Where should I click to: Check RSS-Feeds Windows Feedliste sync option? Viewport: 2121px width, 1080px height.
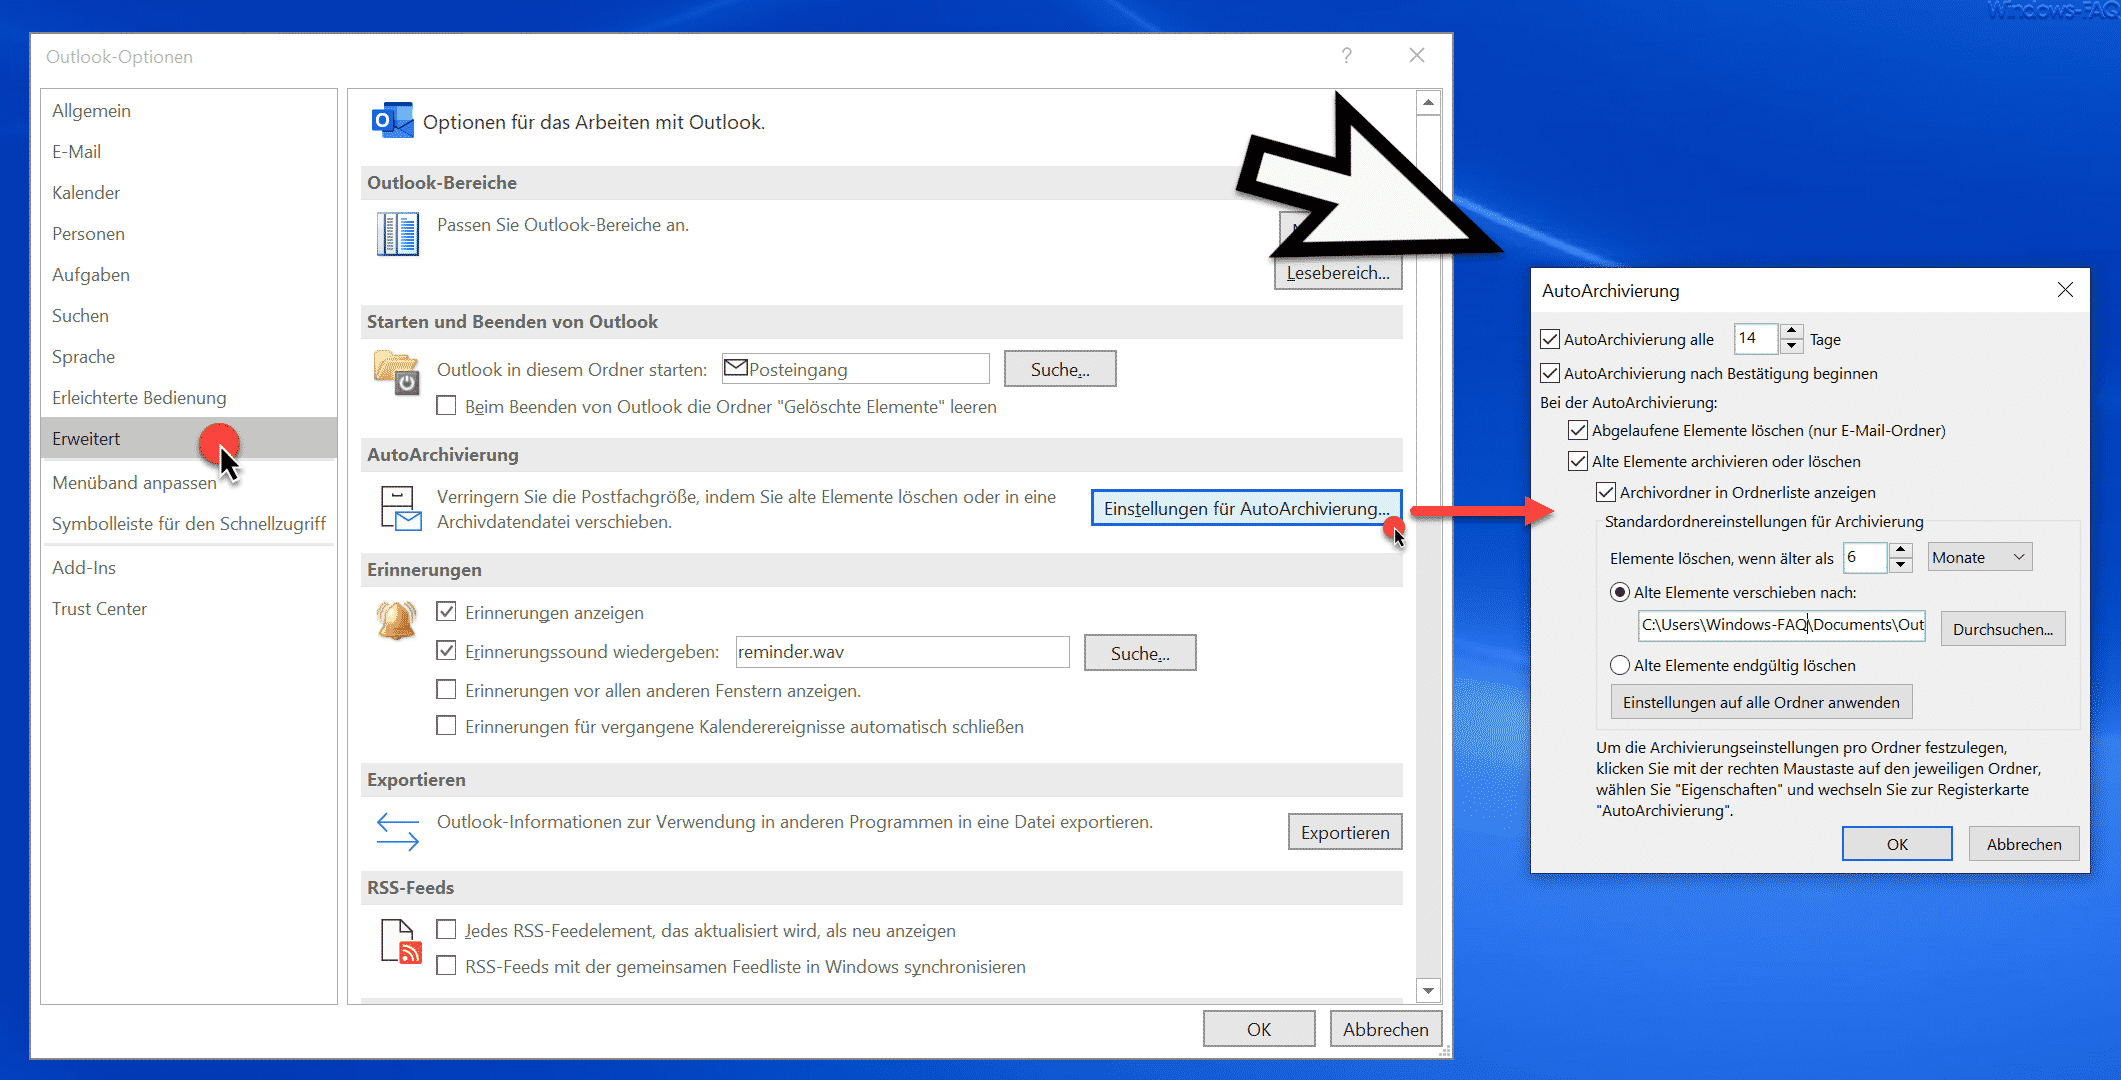pyautogui.click(x=447, y=966)
